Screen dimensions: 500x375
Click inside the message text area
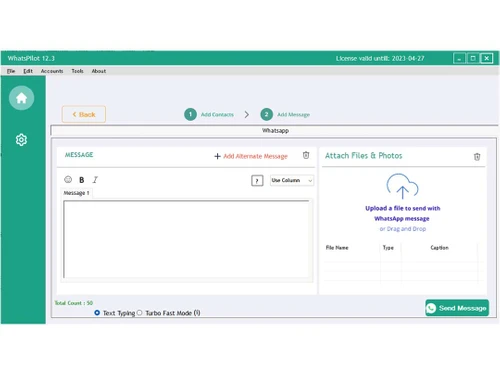(187, 239)
